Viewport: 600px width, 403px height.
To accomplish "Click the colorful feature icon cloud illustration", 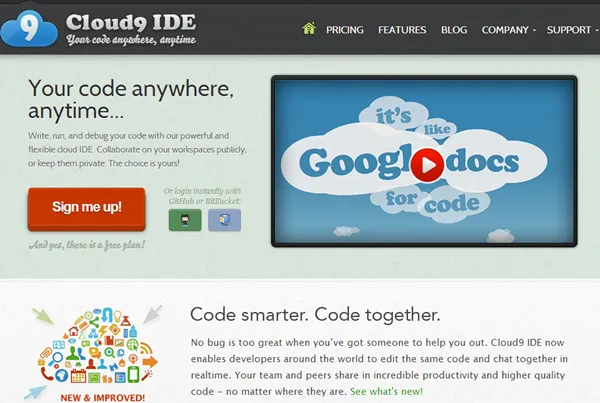I will (98, 346).
